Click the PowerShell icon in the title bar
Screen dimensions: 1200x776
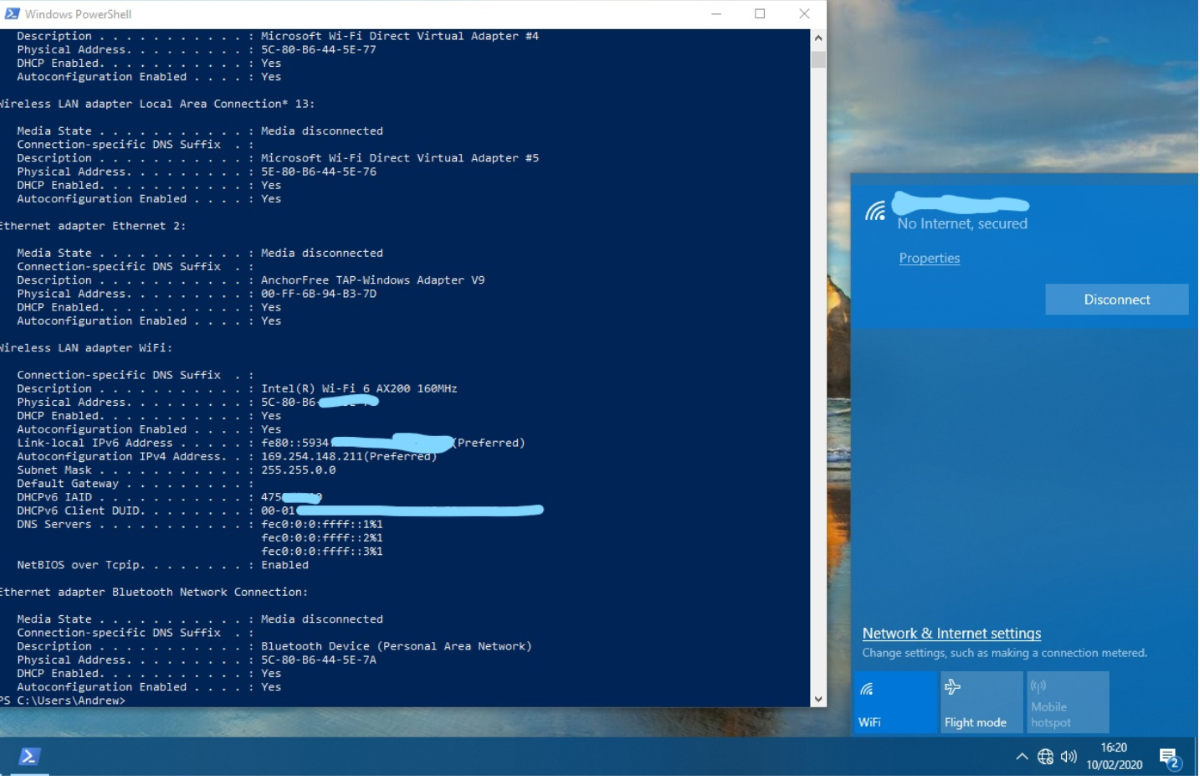coord(11,14)
